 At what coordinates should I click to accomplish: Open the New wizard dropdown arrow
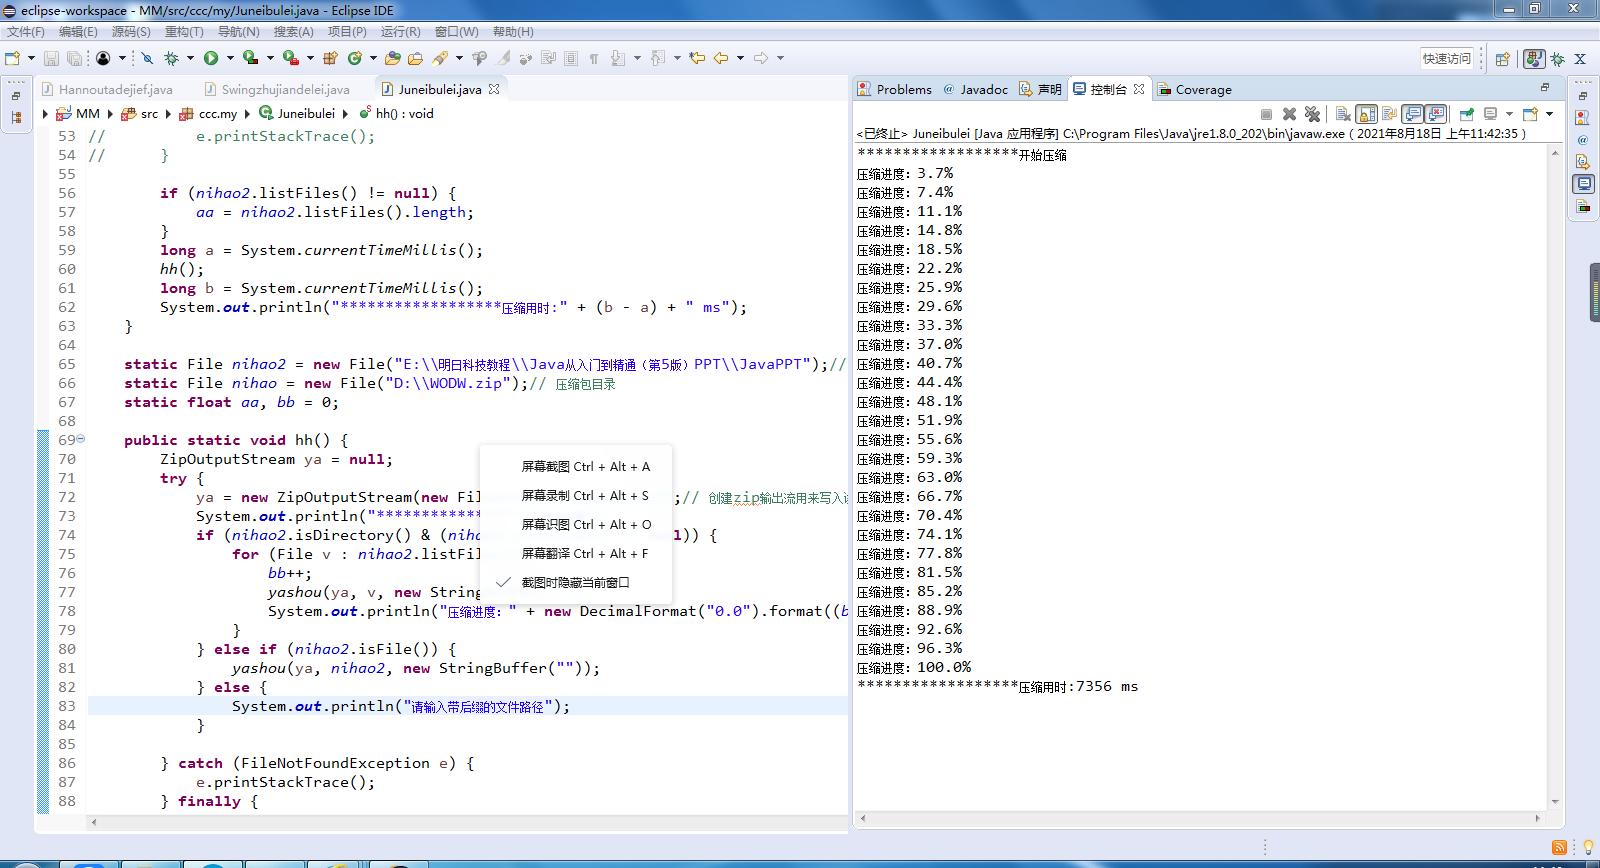[x=31, y=58]
